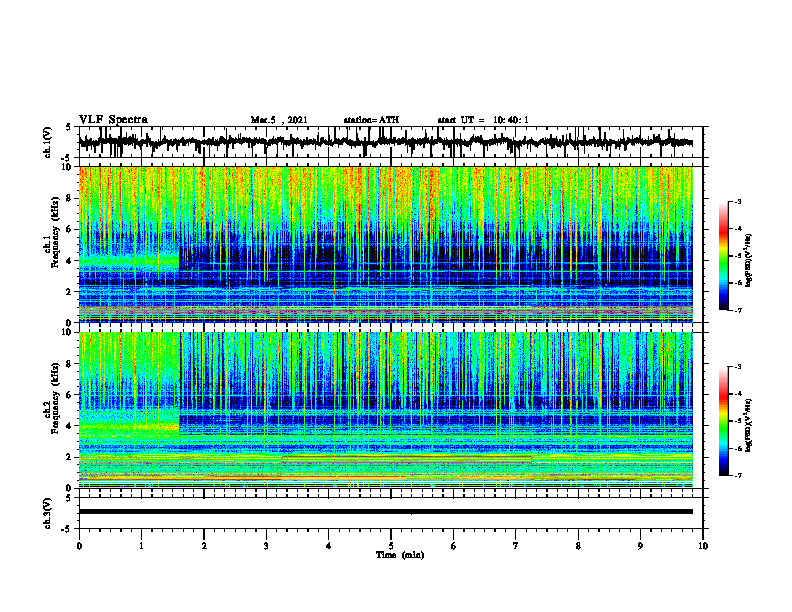Image resolution: width=792 pixels, height=612 pixels.
Task: Click the red 2 kHz line in ch.2 spectrogram
Action: pos(407,456)
